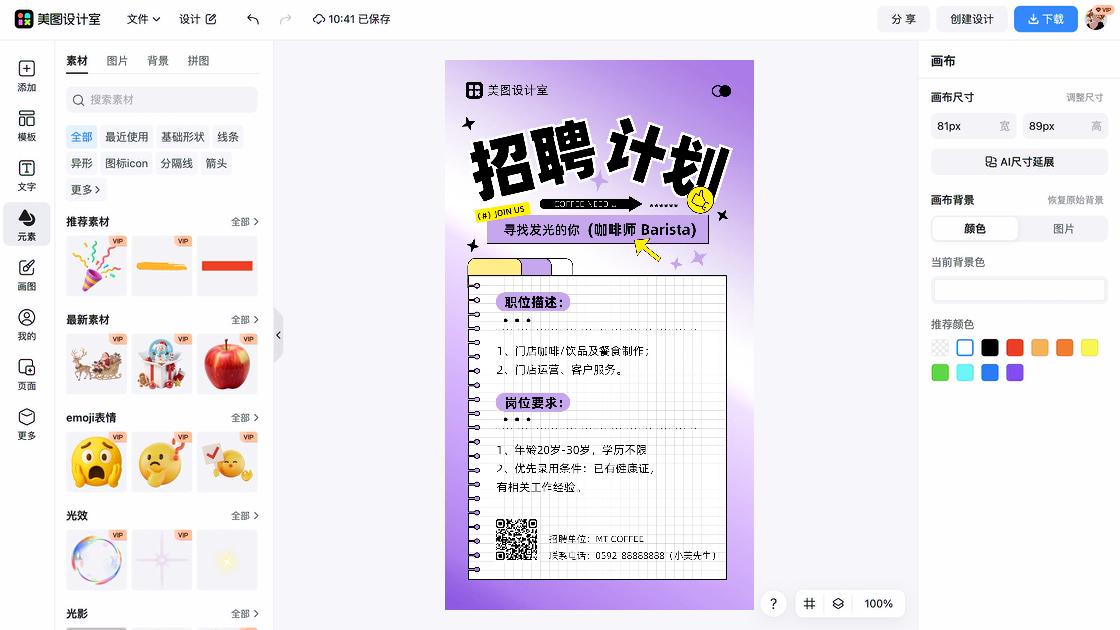Collapse the left materials panel arrow

point(279,335)
